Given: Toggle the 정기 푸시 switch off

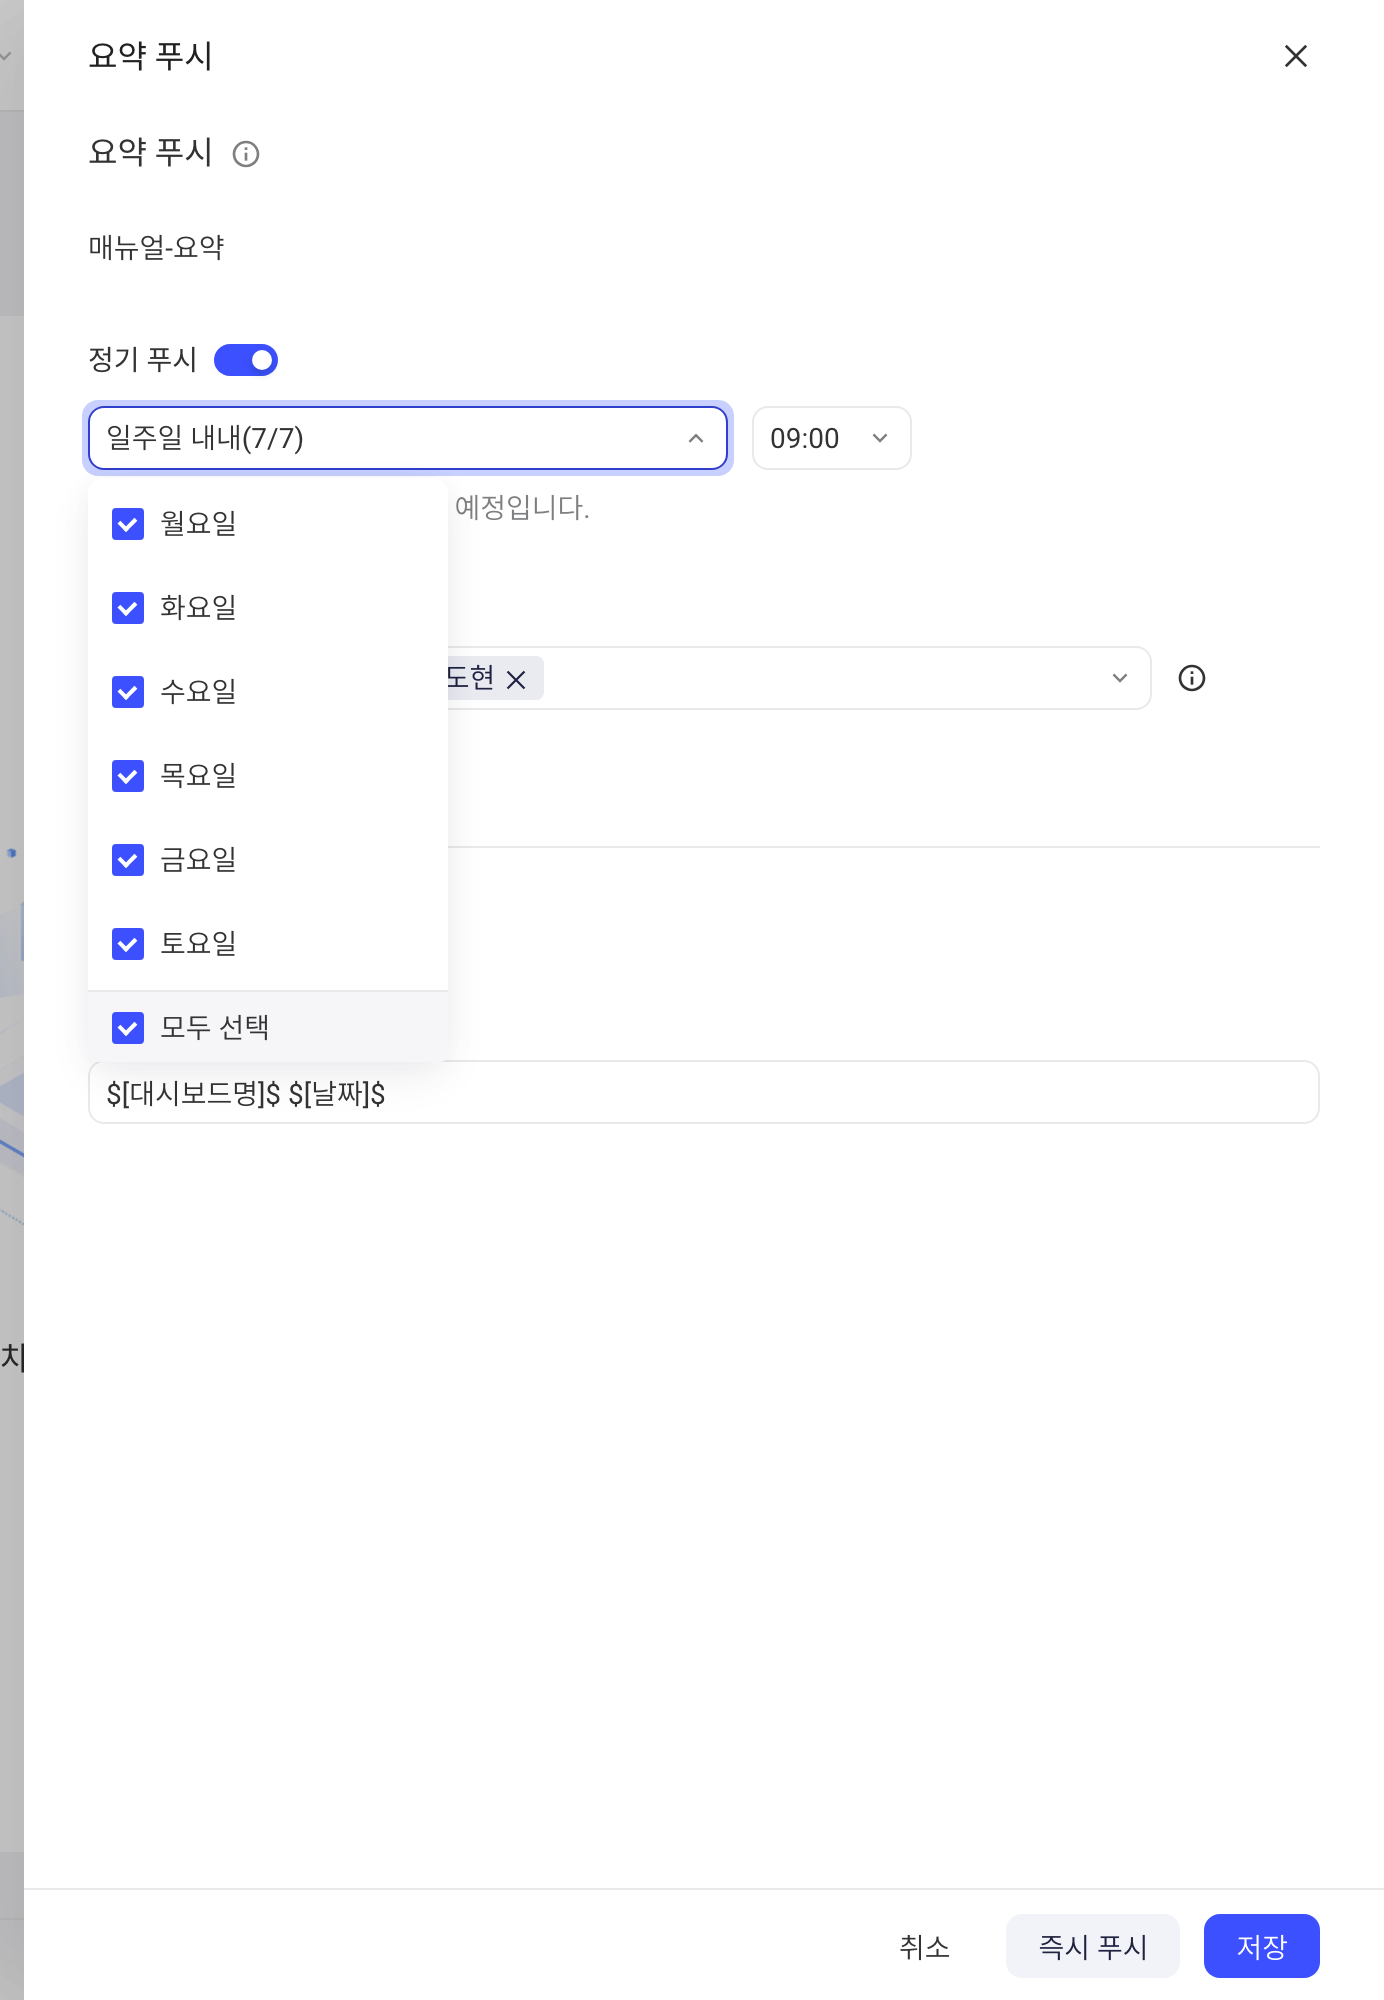Looking at the screenshot, I should click(246, 360).
